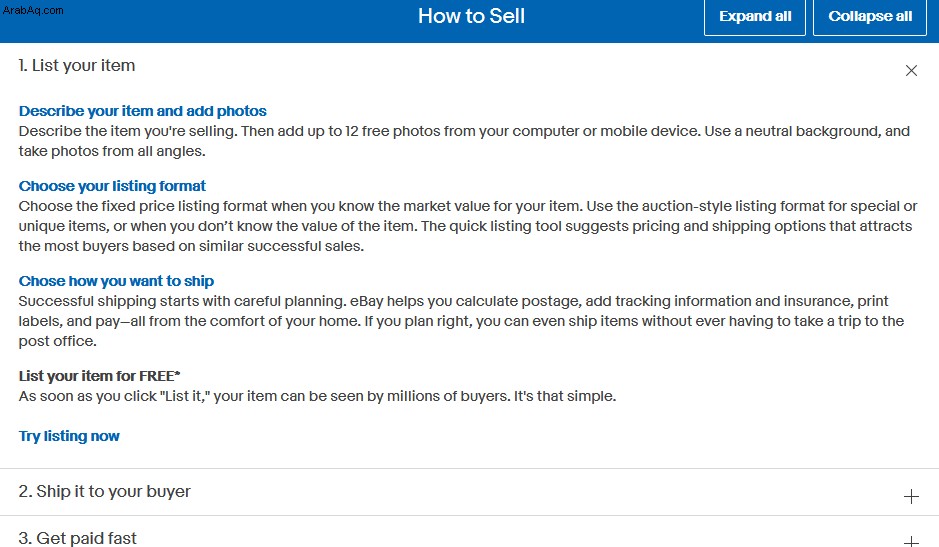Expand Ship it to your buyer plus icon
Image resolution: width=939 pixels, height=547 pixels.
911,496
